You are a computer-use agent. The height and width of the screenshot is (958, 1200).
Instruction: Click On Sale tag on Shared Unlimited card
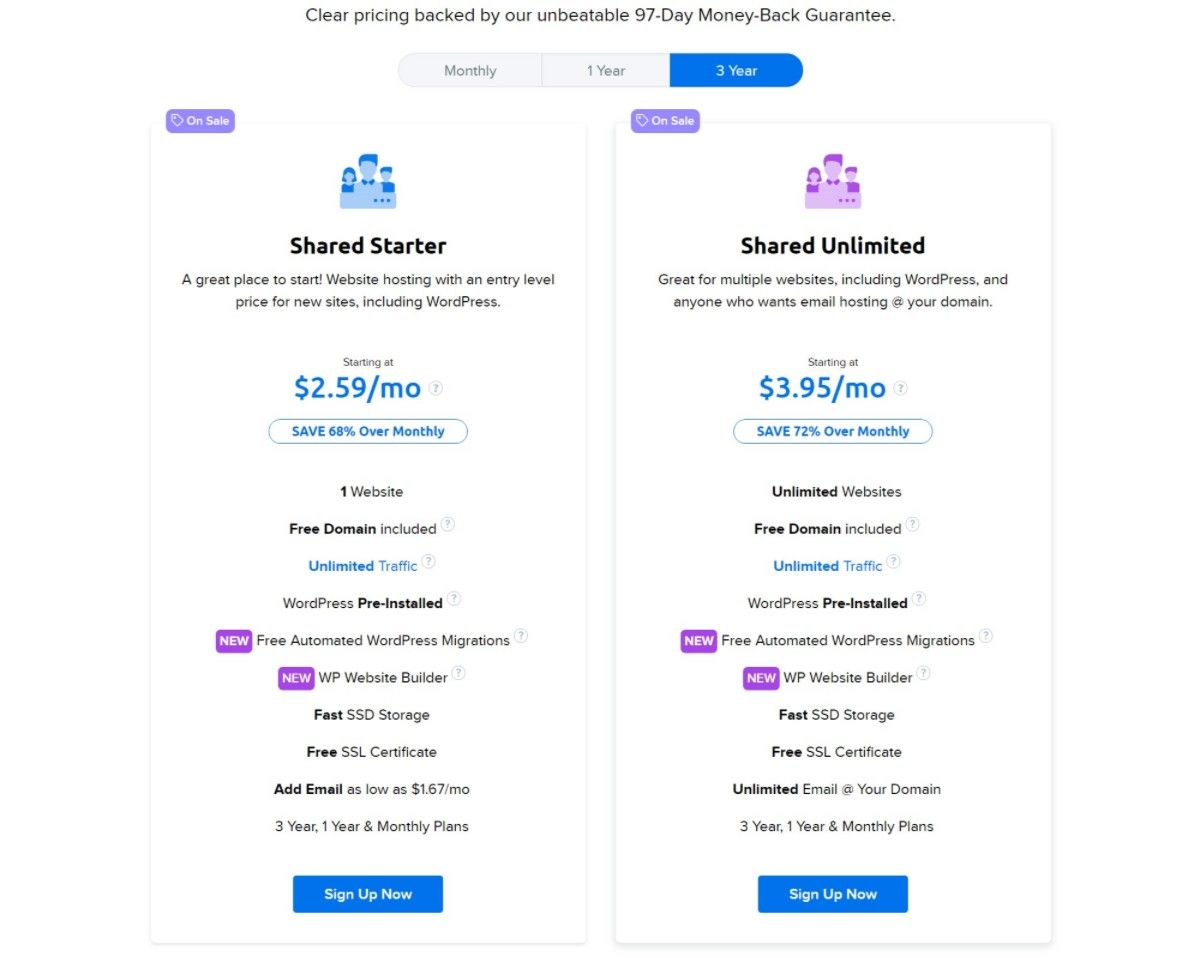[665, 121]
